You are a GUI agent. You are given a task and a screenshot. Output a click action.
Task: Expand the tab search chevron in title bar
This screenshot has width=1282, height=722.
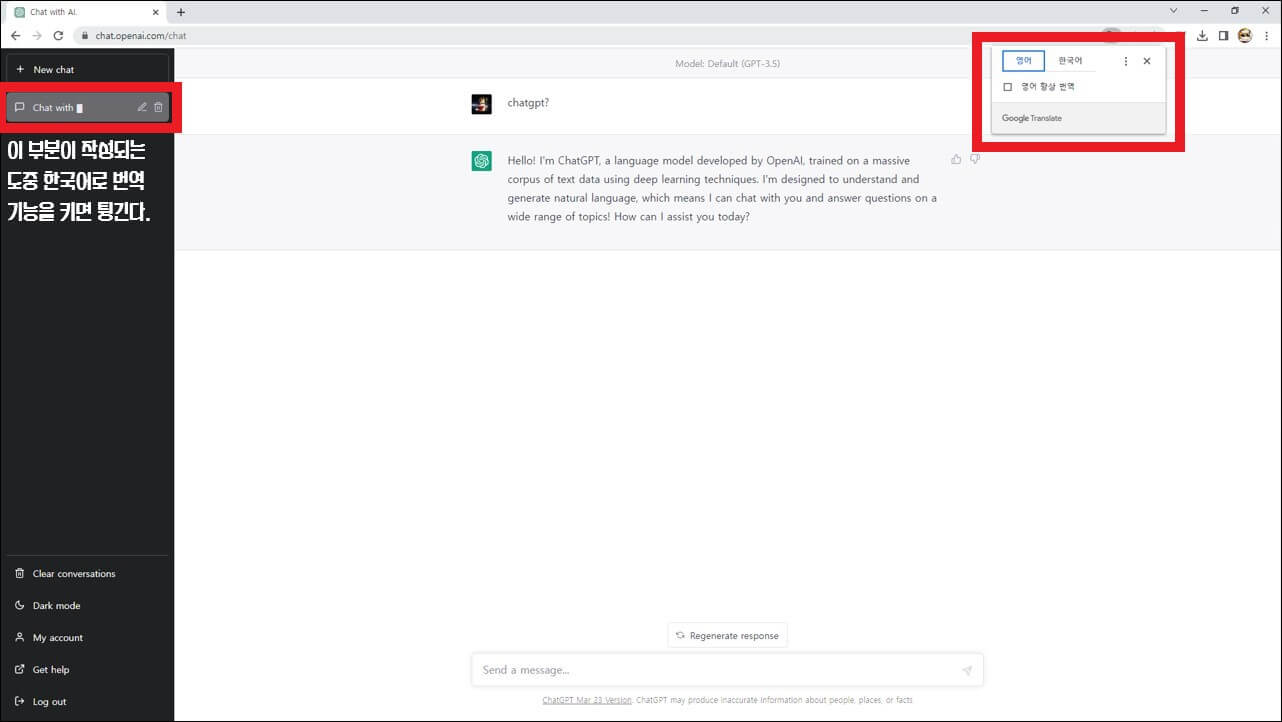pos(1173,11)
